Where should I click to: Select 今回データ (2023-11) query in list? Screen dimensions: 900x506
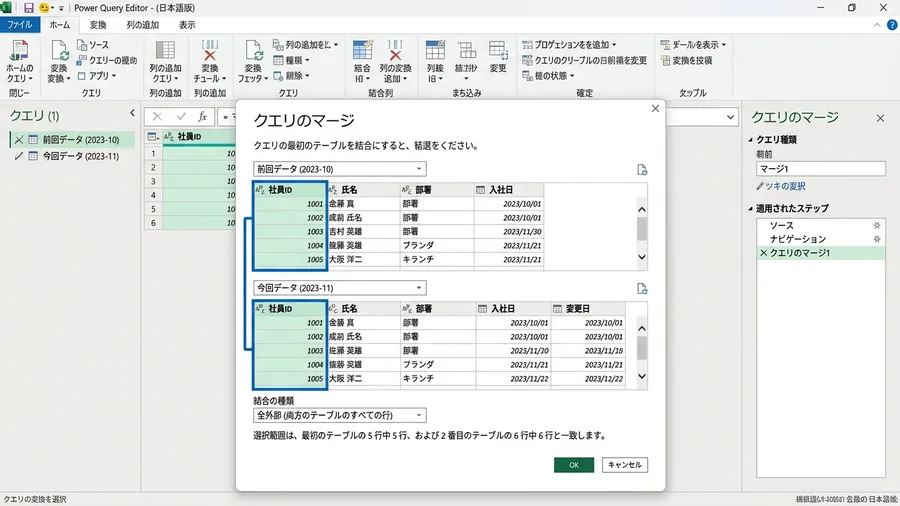click(72, 156)
